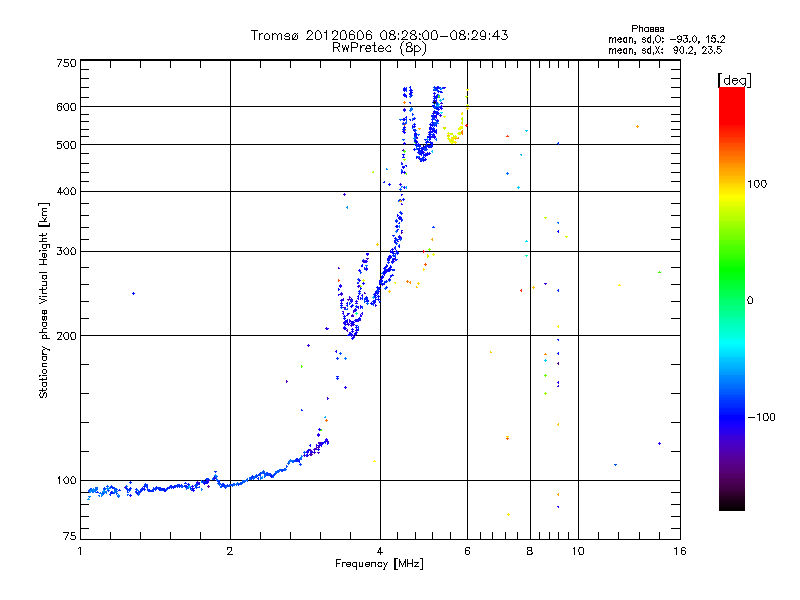Screen dimensions: 800x600
Task: Click the '16' tick label on frequency axis
Action: [680, 551]
